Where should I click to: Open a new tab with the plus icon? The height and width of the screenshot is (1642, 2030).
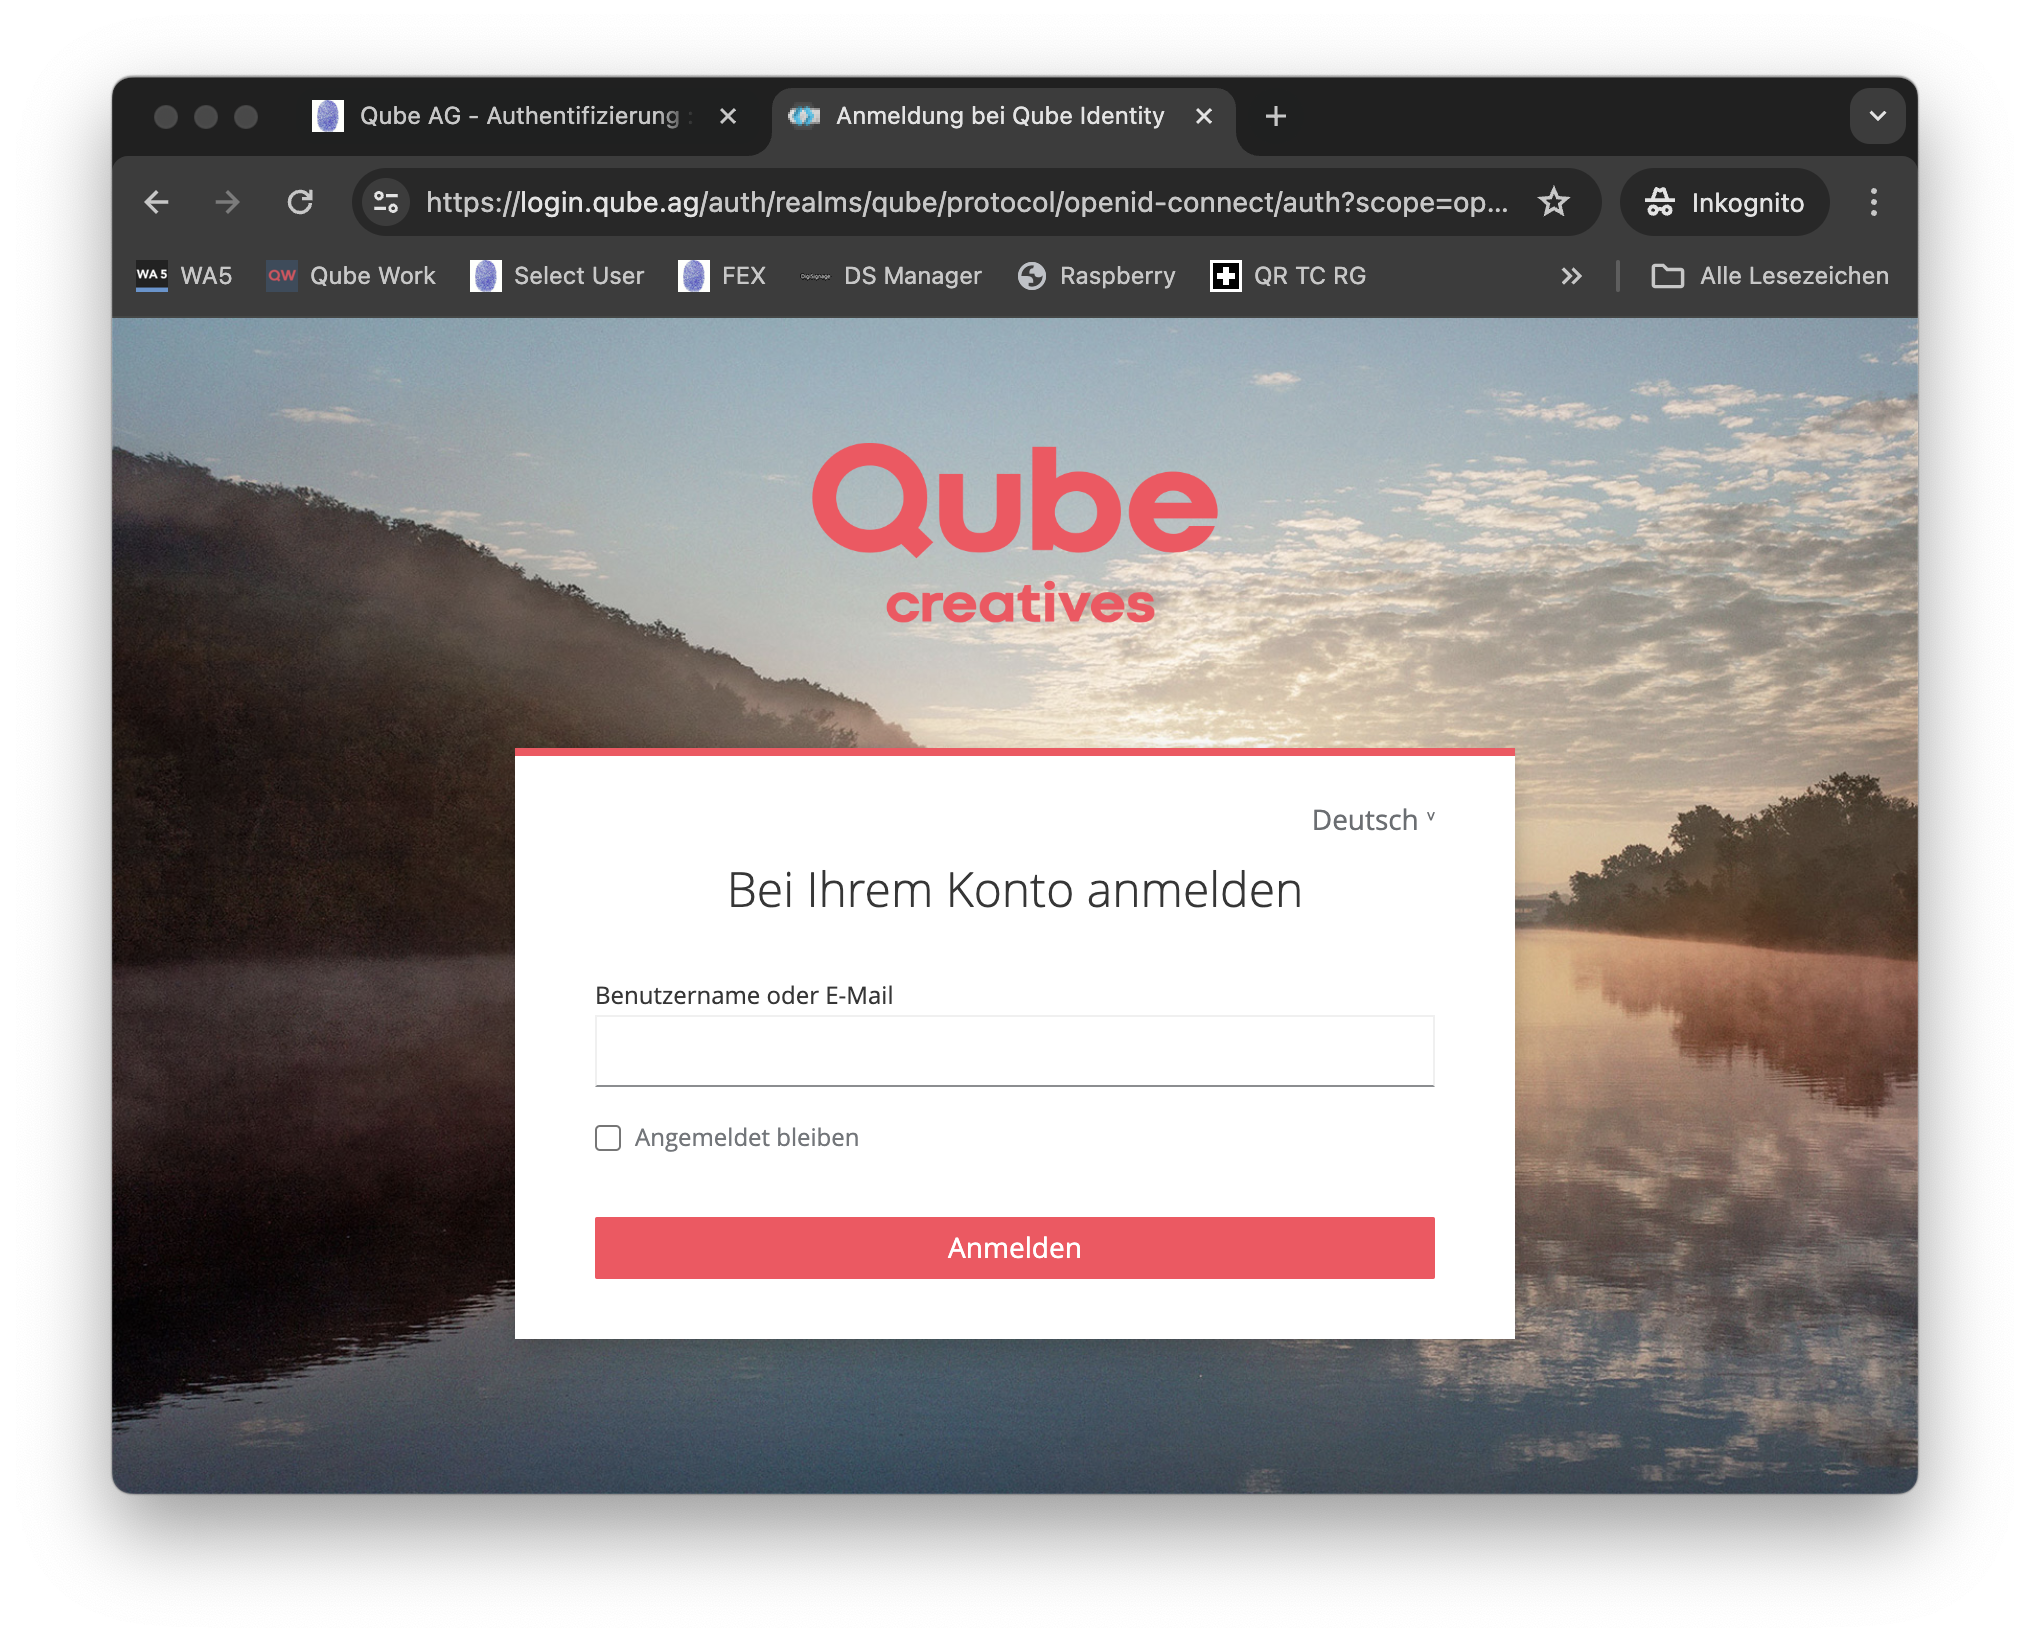(1275, 117)
